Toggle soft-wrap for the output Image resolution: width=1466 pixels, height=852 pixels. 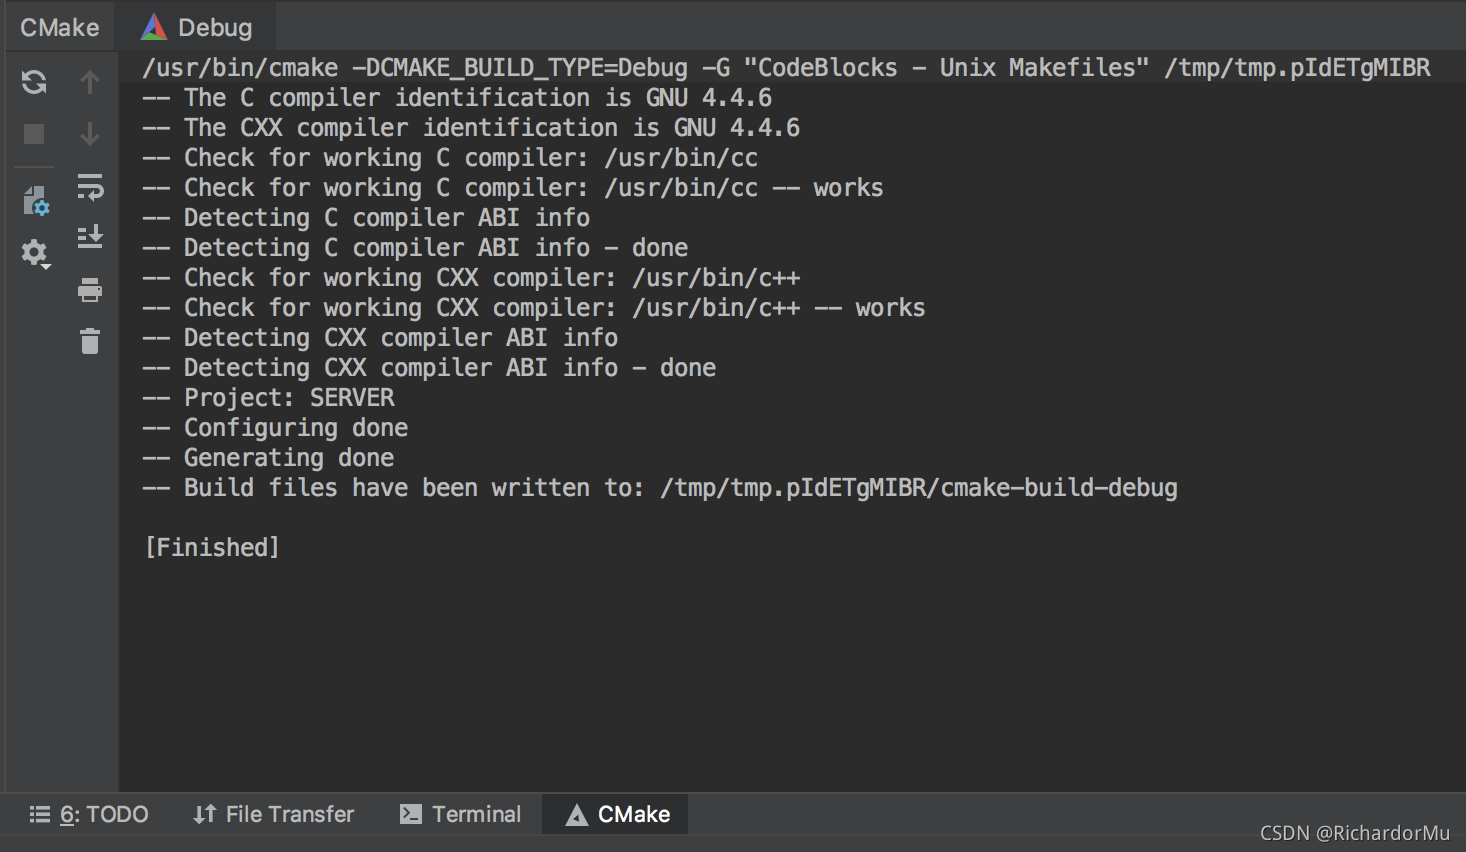pos(90,186)
